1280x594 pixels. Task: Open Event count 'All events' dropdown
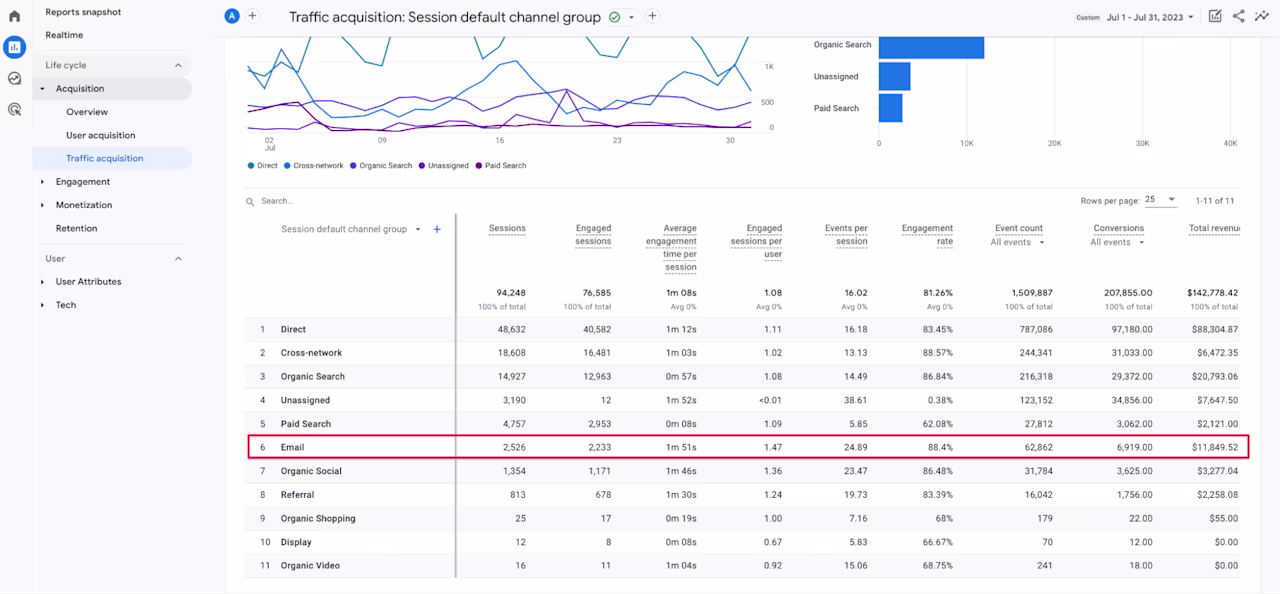tap(1018, 242)
